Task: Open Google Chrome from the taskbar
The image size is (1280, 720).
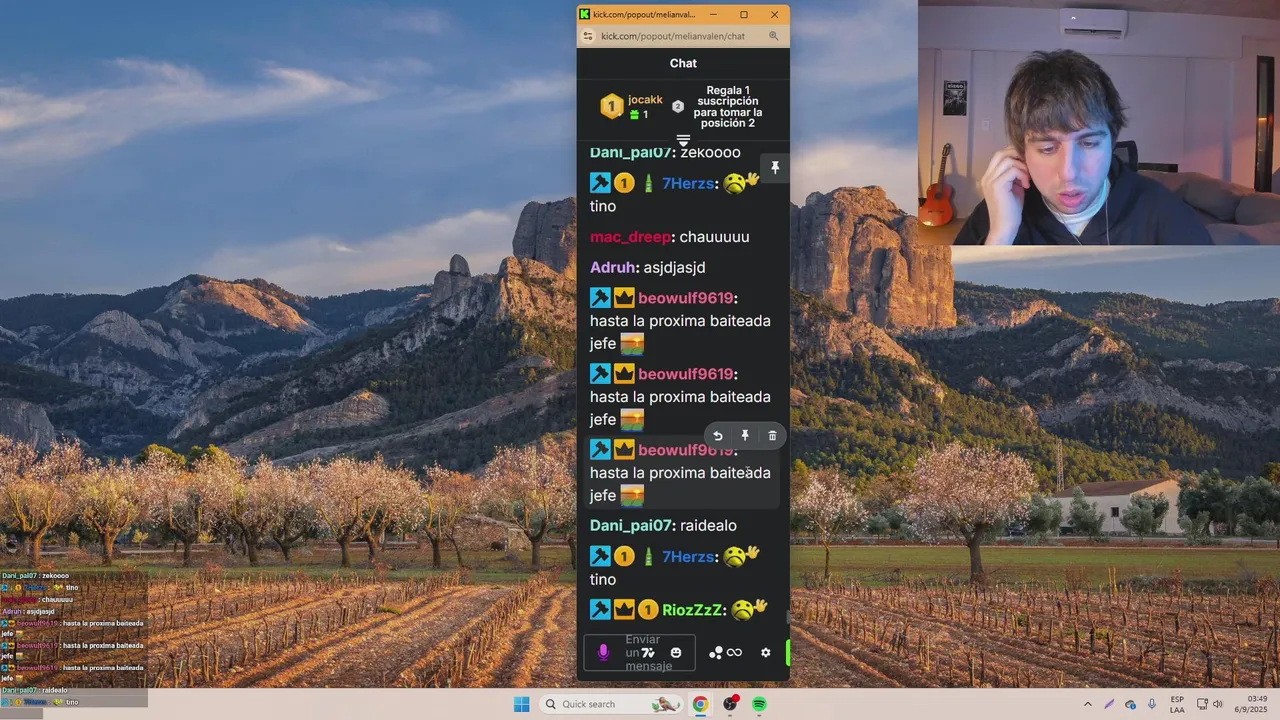Action: [x=700, y=704]
